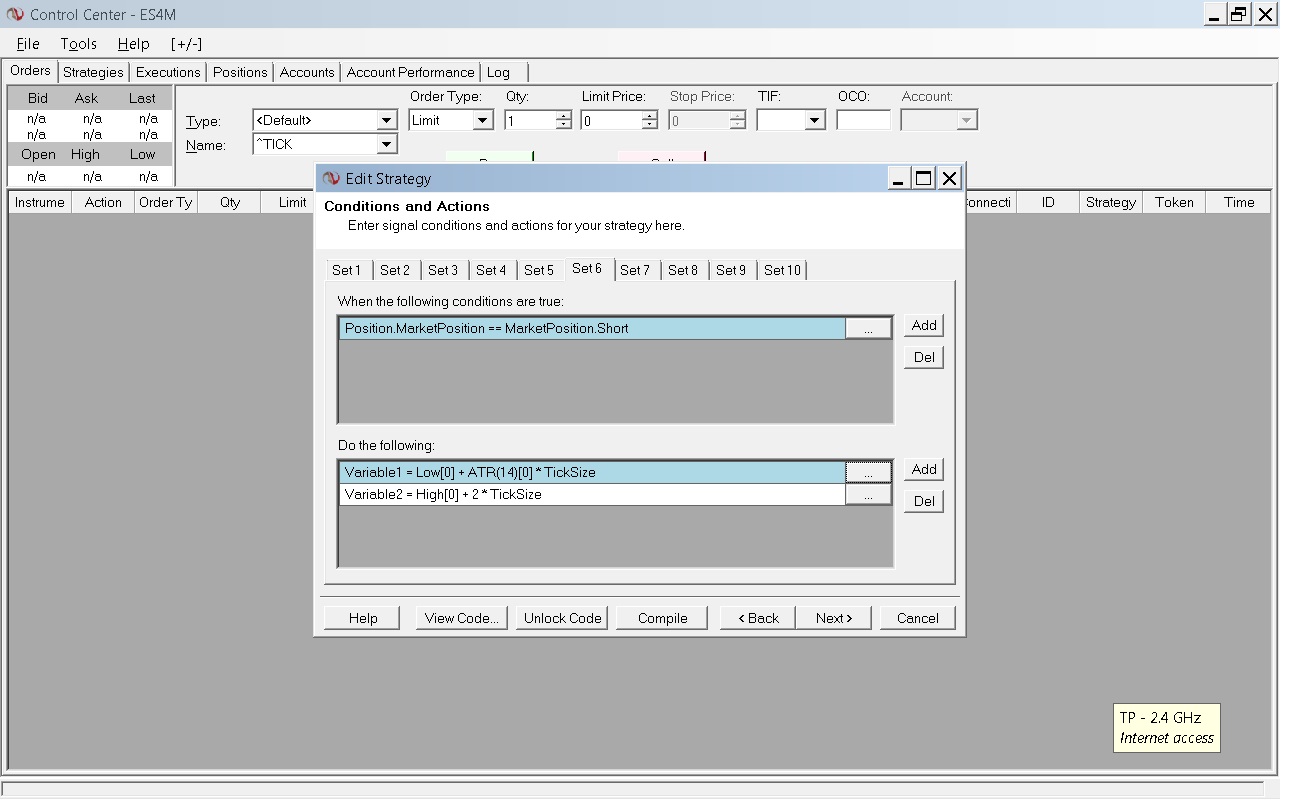Click the View Code... button

point(462,618)
